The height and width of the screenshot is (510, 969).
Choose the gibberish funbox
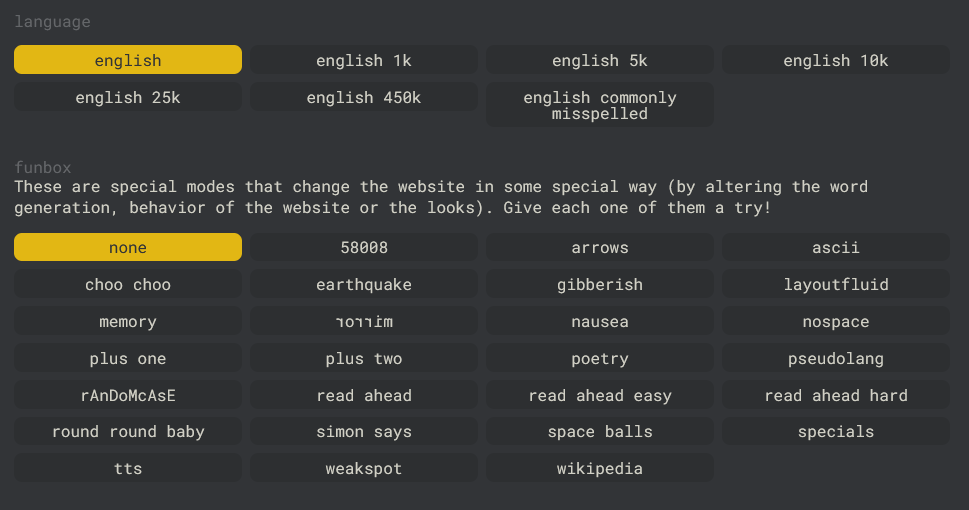pyautogui.click(x=599, y=284)
